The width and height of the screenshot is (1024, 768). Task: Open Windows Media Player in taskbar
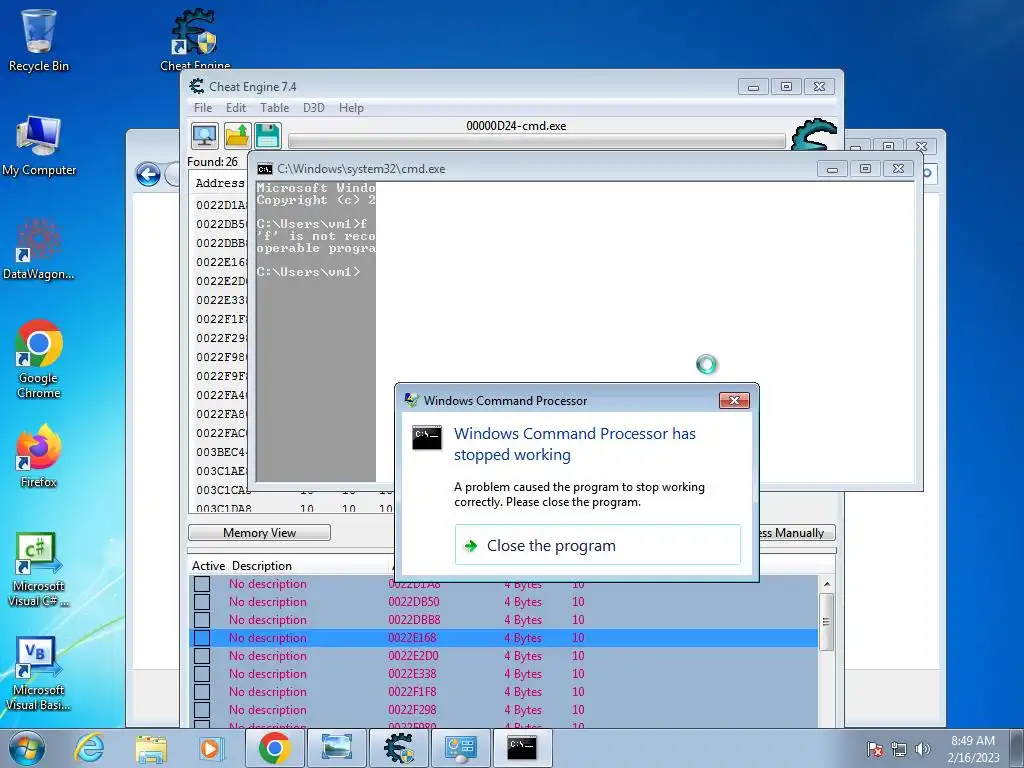(211, 748)
